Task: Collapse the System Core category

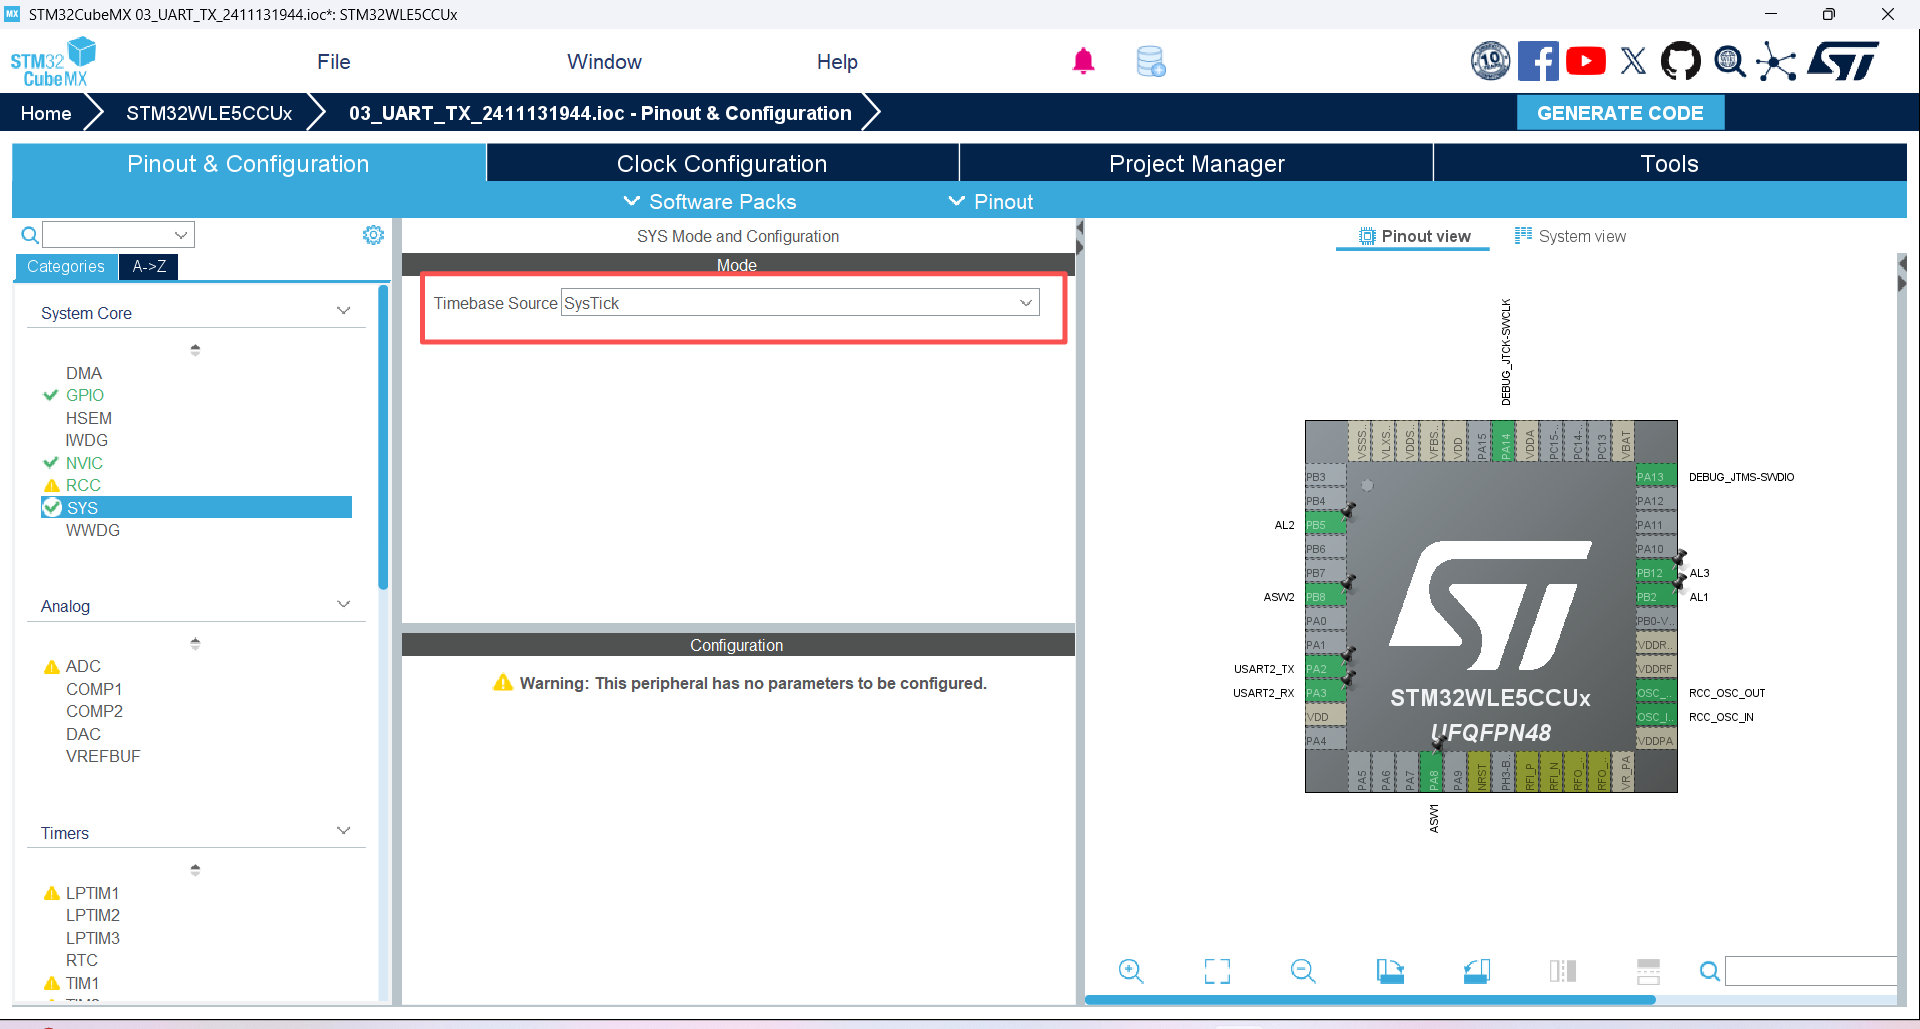Action: [343, 311]
